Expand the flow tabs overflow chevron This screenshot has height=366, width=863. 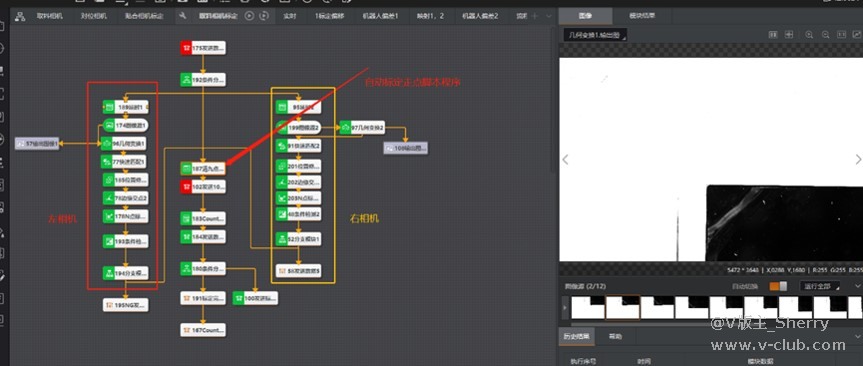click(549, 16)
